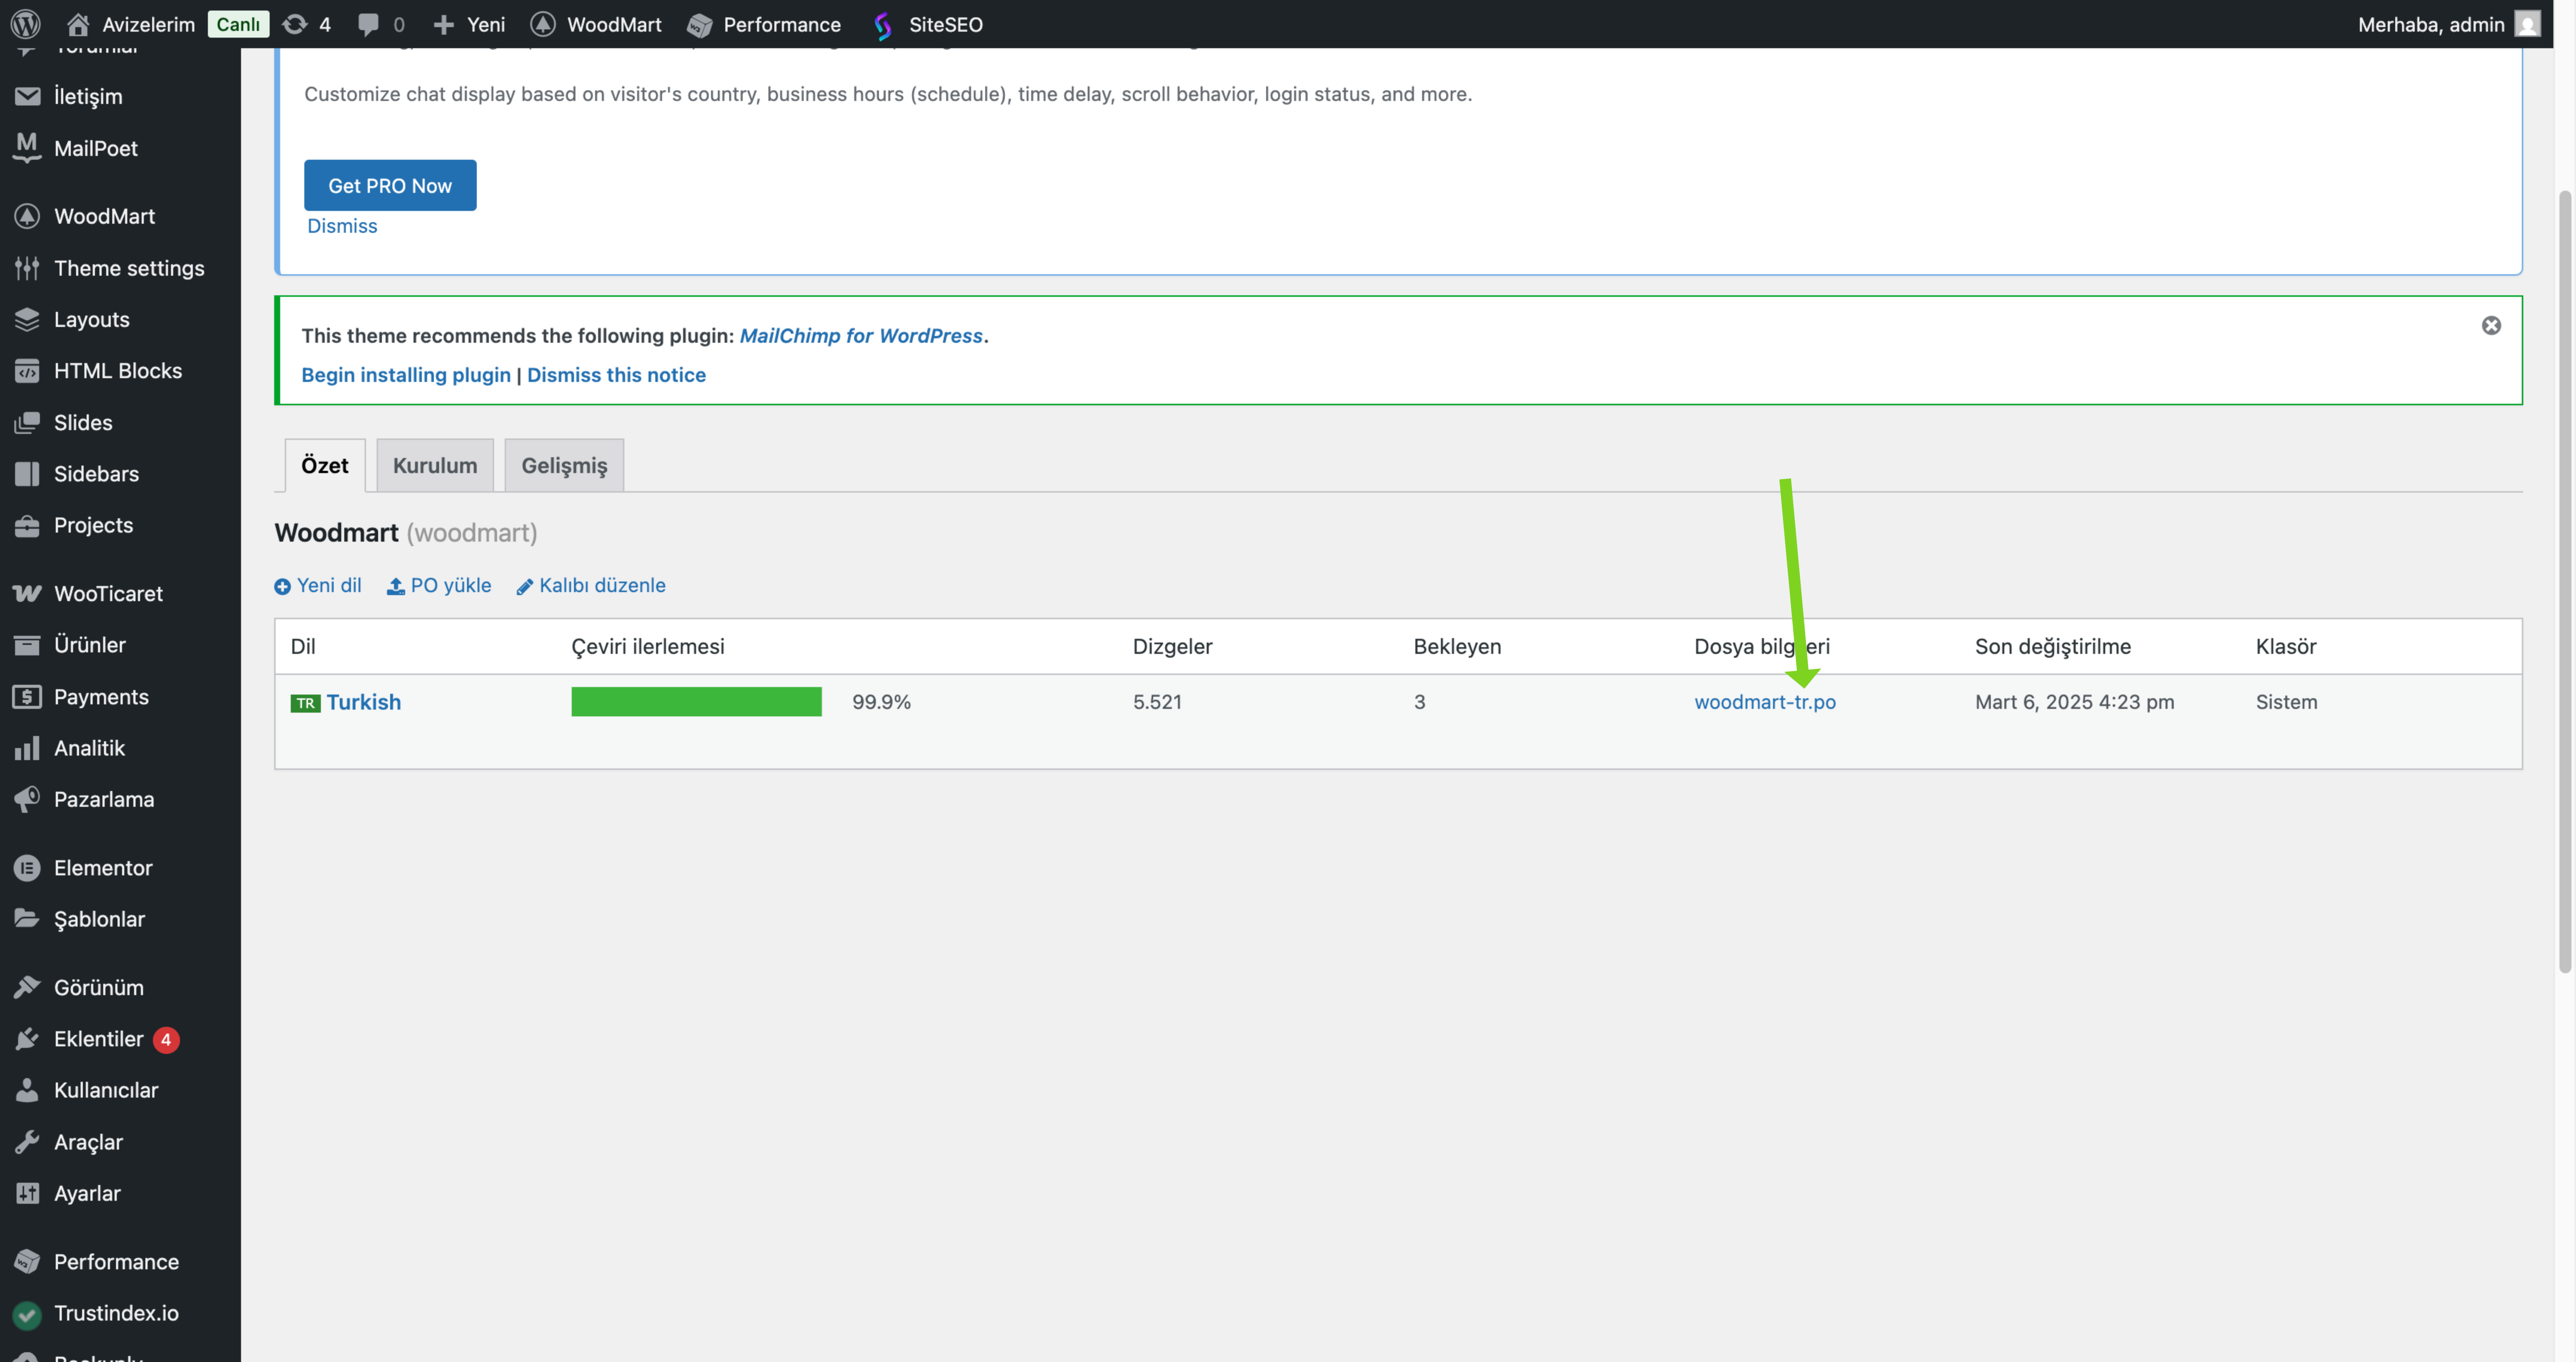Open the Avizelerim site home icon
The height and width of the screenshot is (1362, 2576).
click(x=78, y=24)
